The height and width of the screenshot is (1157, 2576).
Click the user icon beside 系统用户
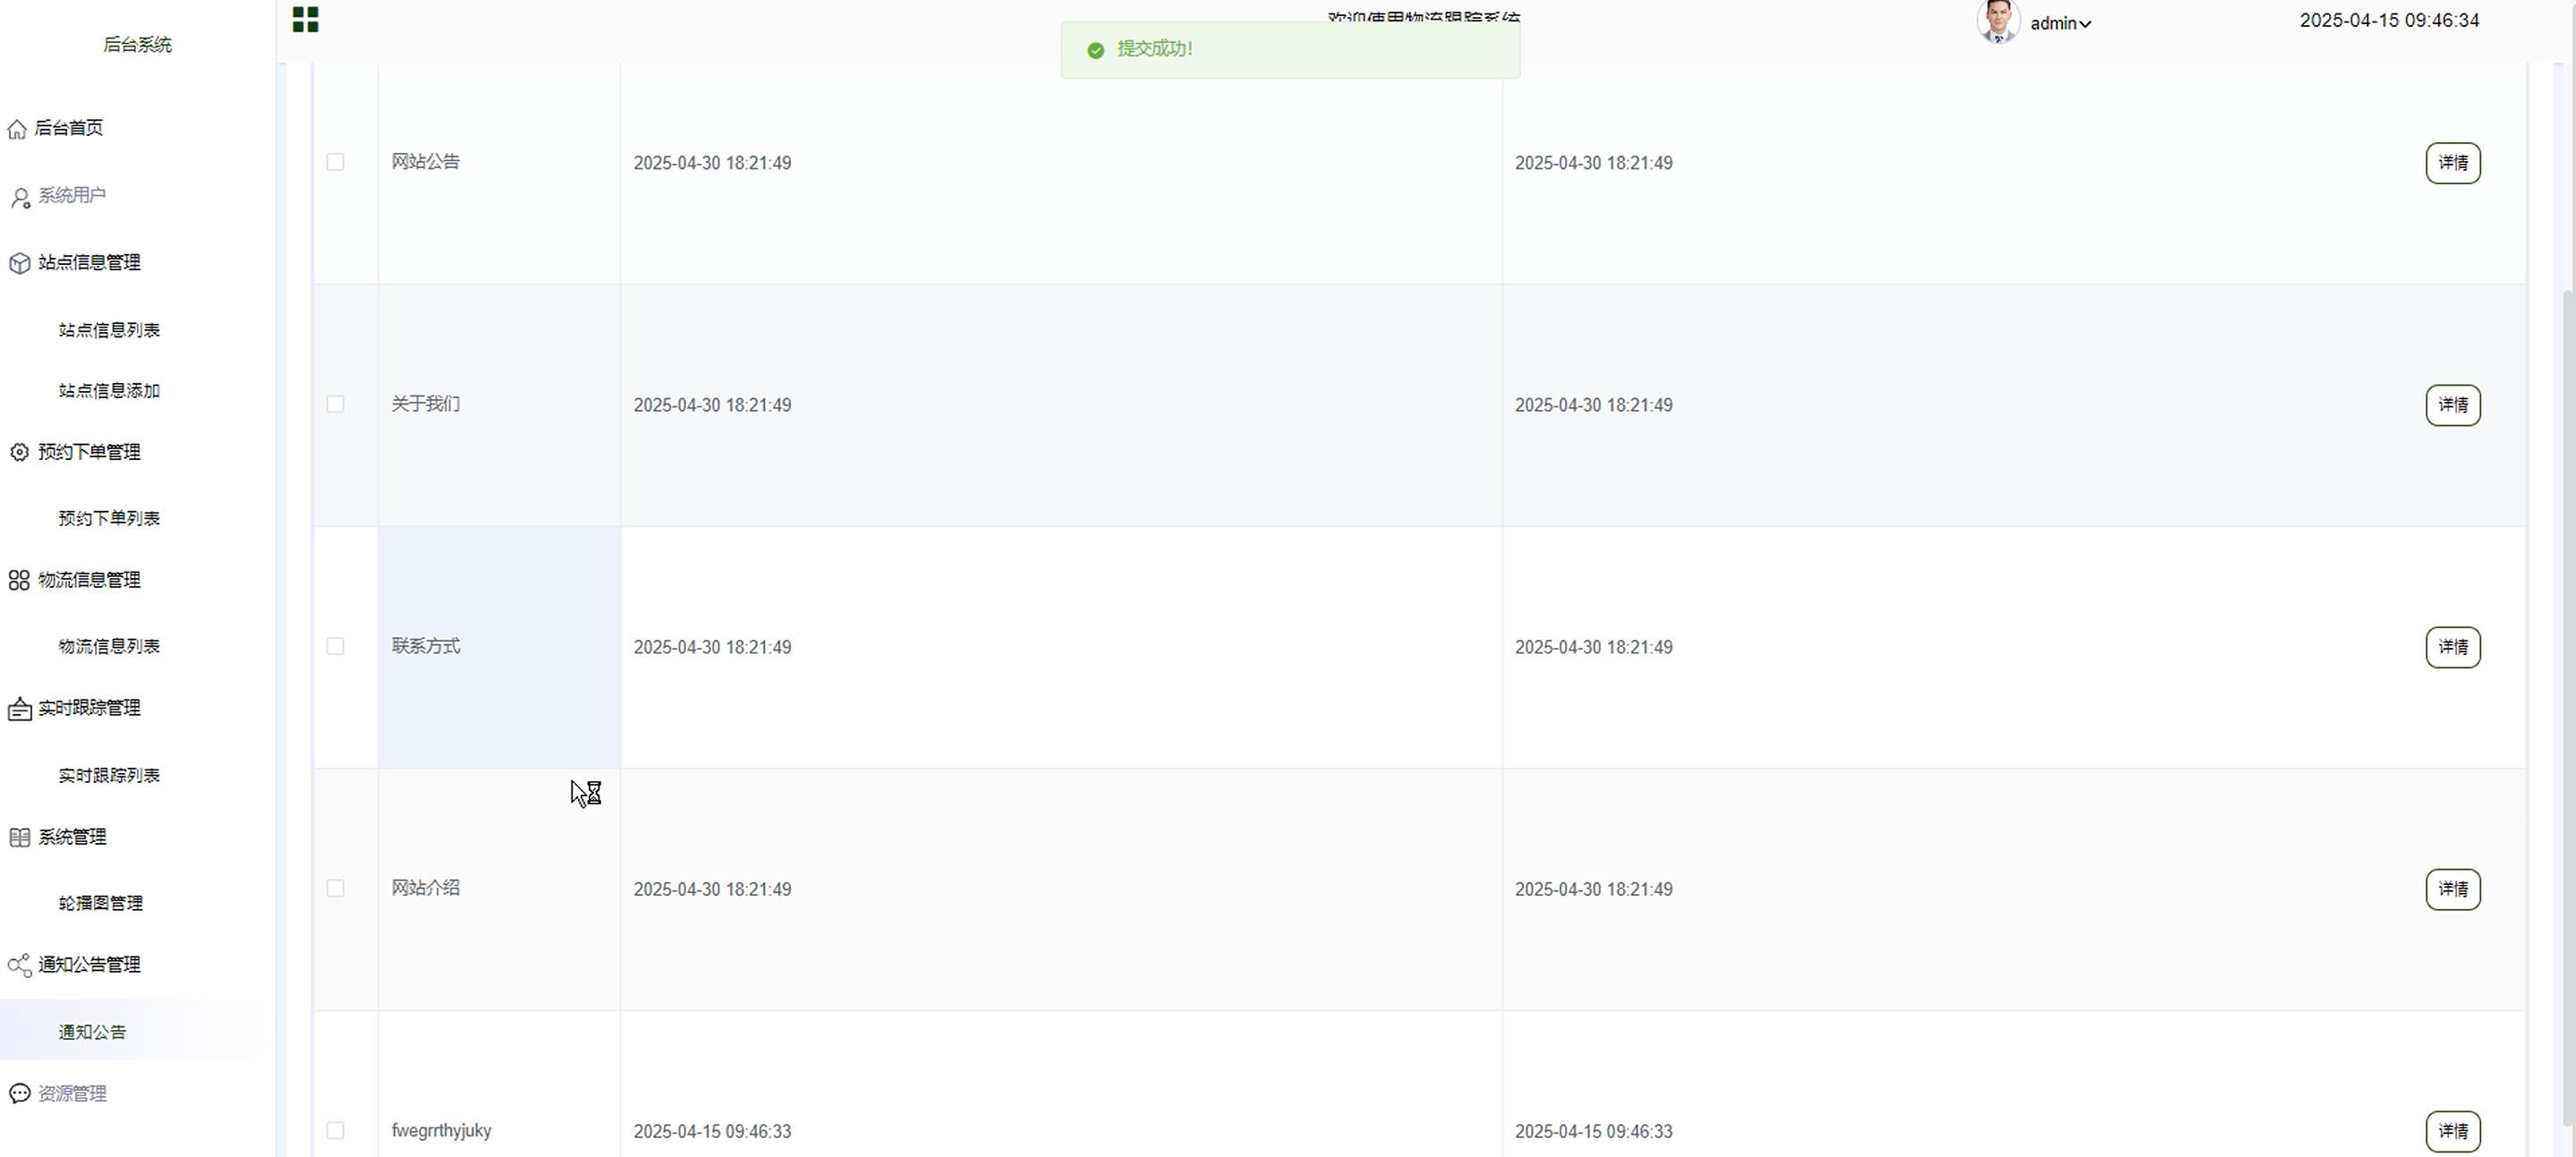pyautogui.click(x=20, y=197)
